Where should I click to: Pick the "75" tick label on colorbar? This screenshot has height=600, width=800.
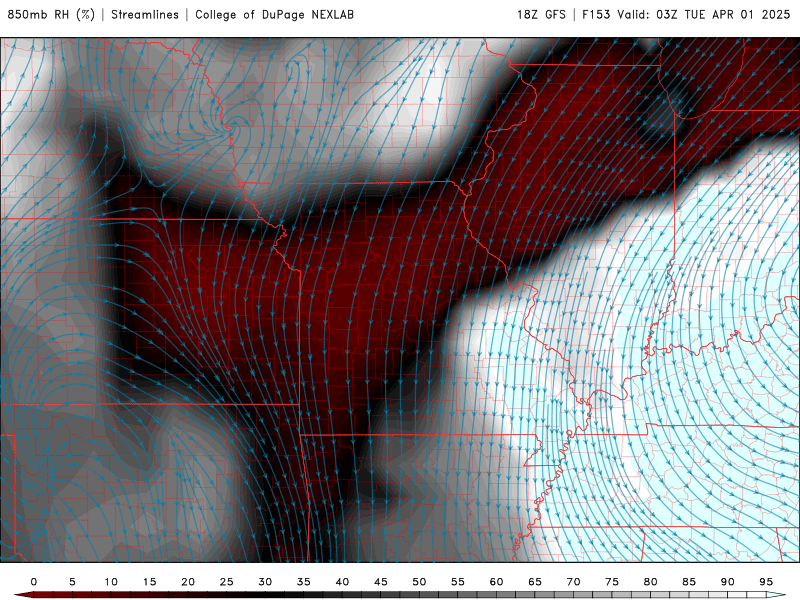[x=612, y=582]
